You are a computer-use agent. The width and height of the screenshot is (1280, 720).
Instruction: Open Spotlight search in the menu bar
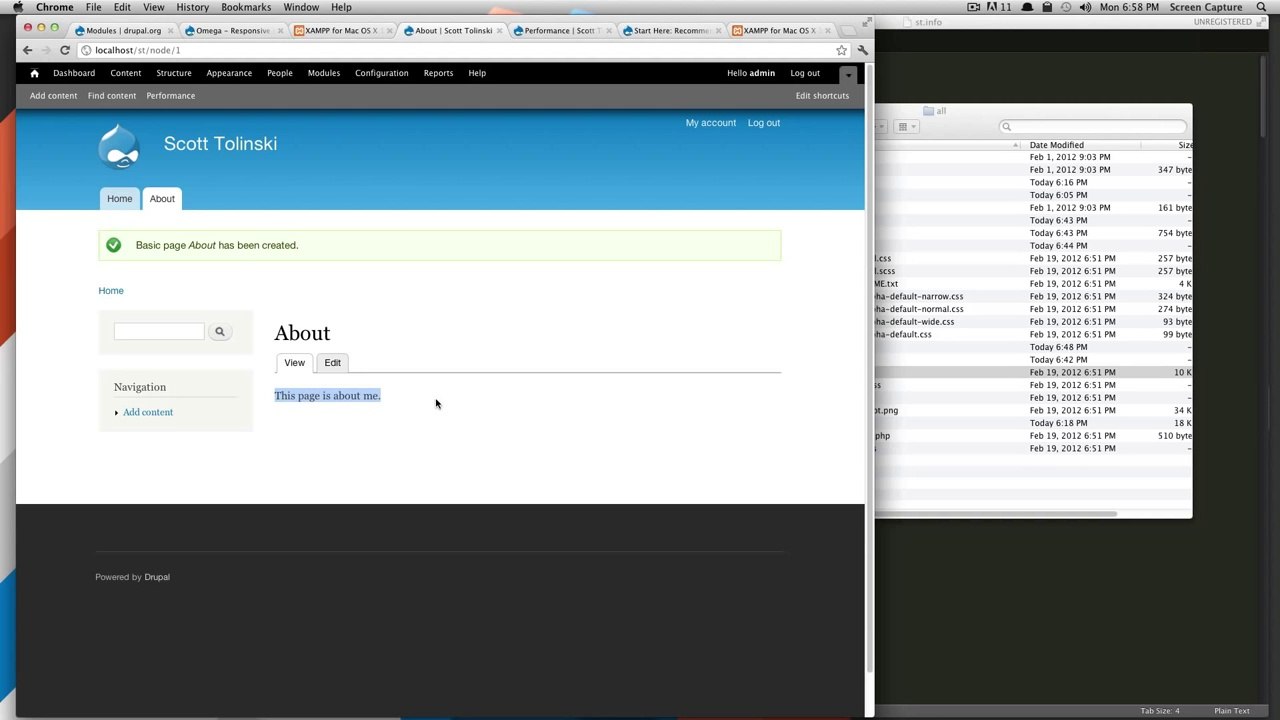(x=1261, y=7)
